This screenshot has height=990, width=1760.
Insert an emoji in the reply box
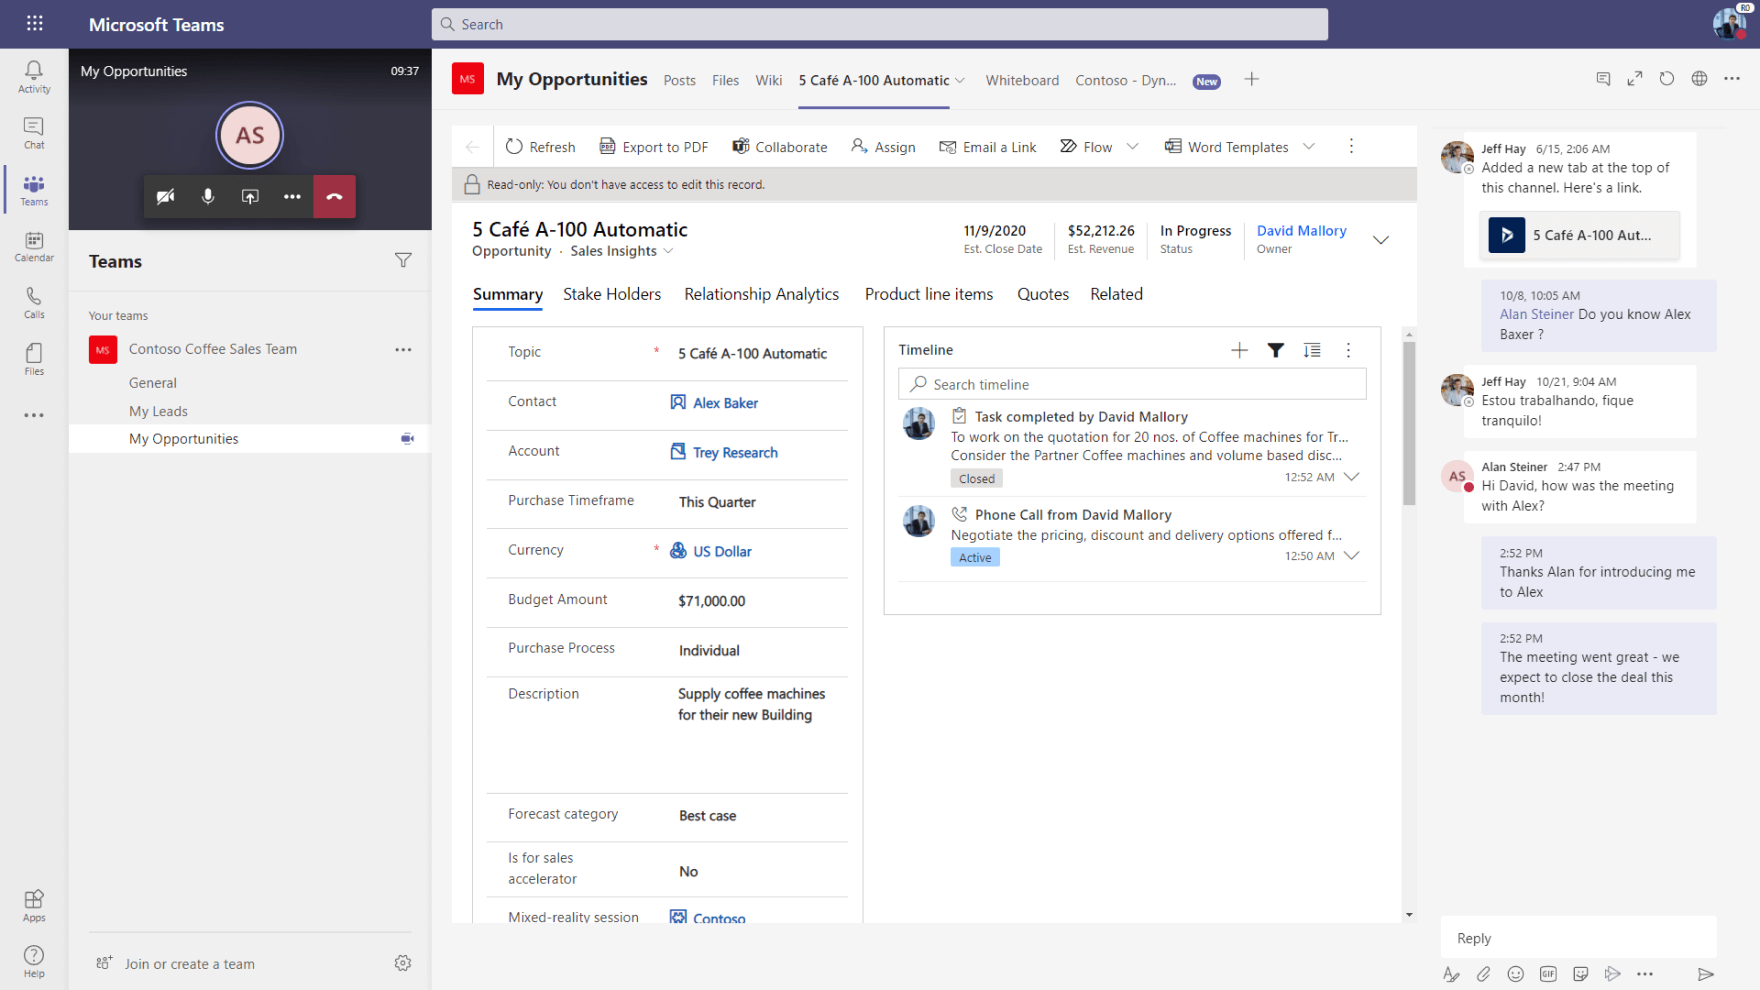click(1515, 973)
